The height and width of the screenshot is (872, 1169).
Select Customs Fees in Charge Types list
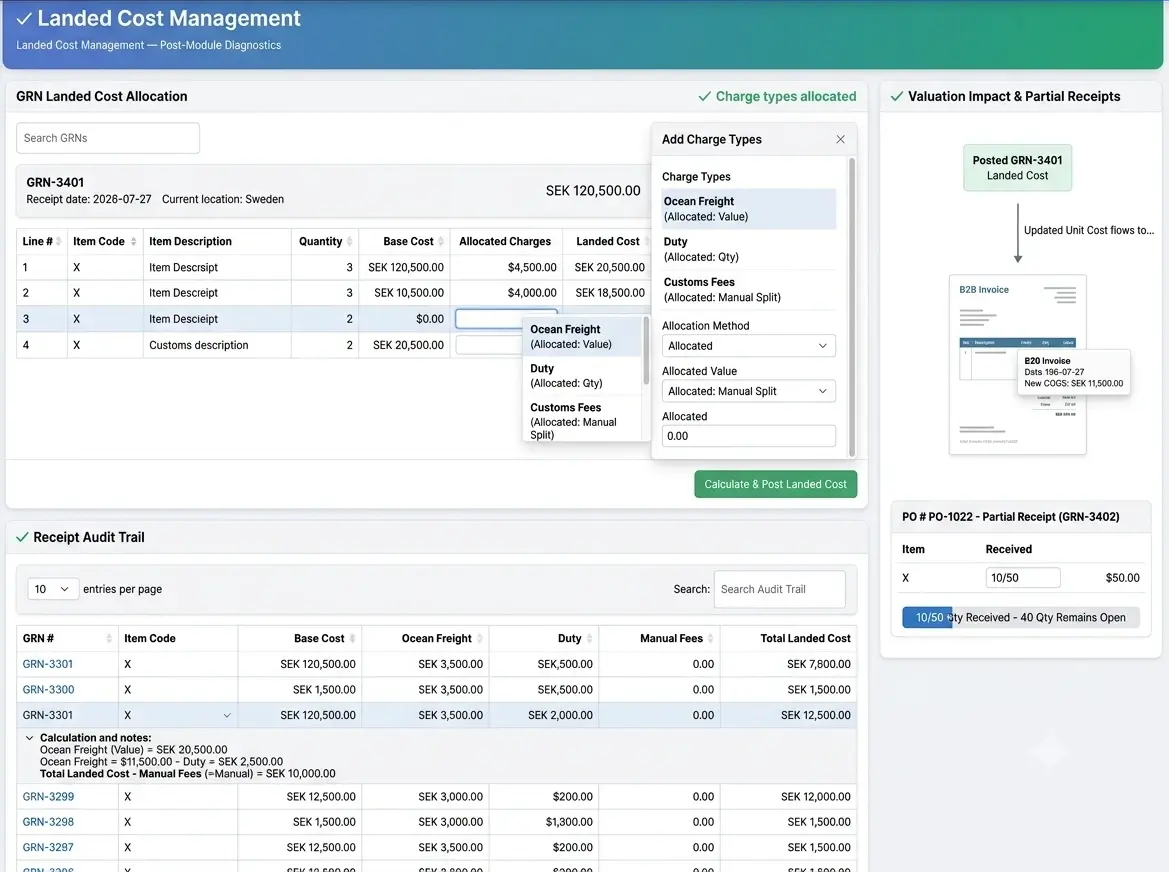[749, 289]
